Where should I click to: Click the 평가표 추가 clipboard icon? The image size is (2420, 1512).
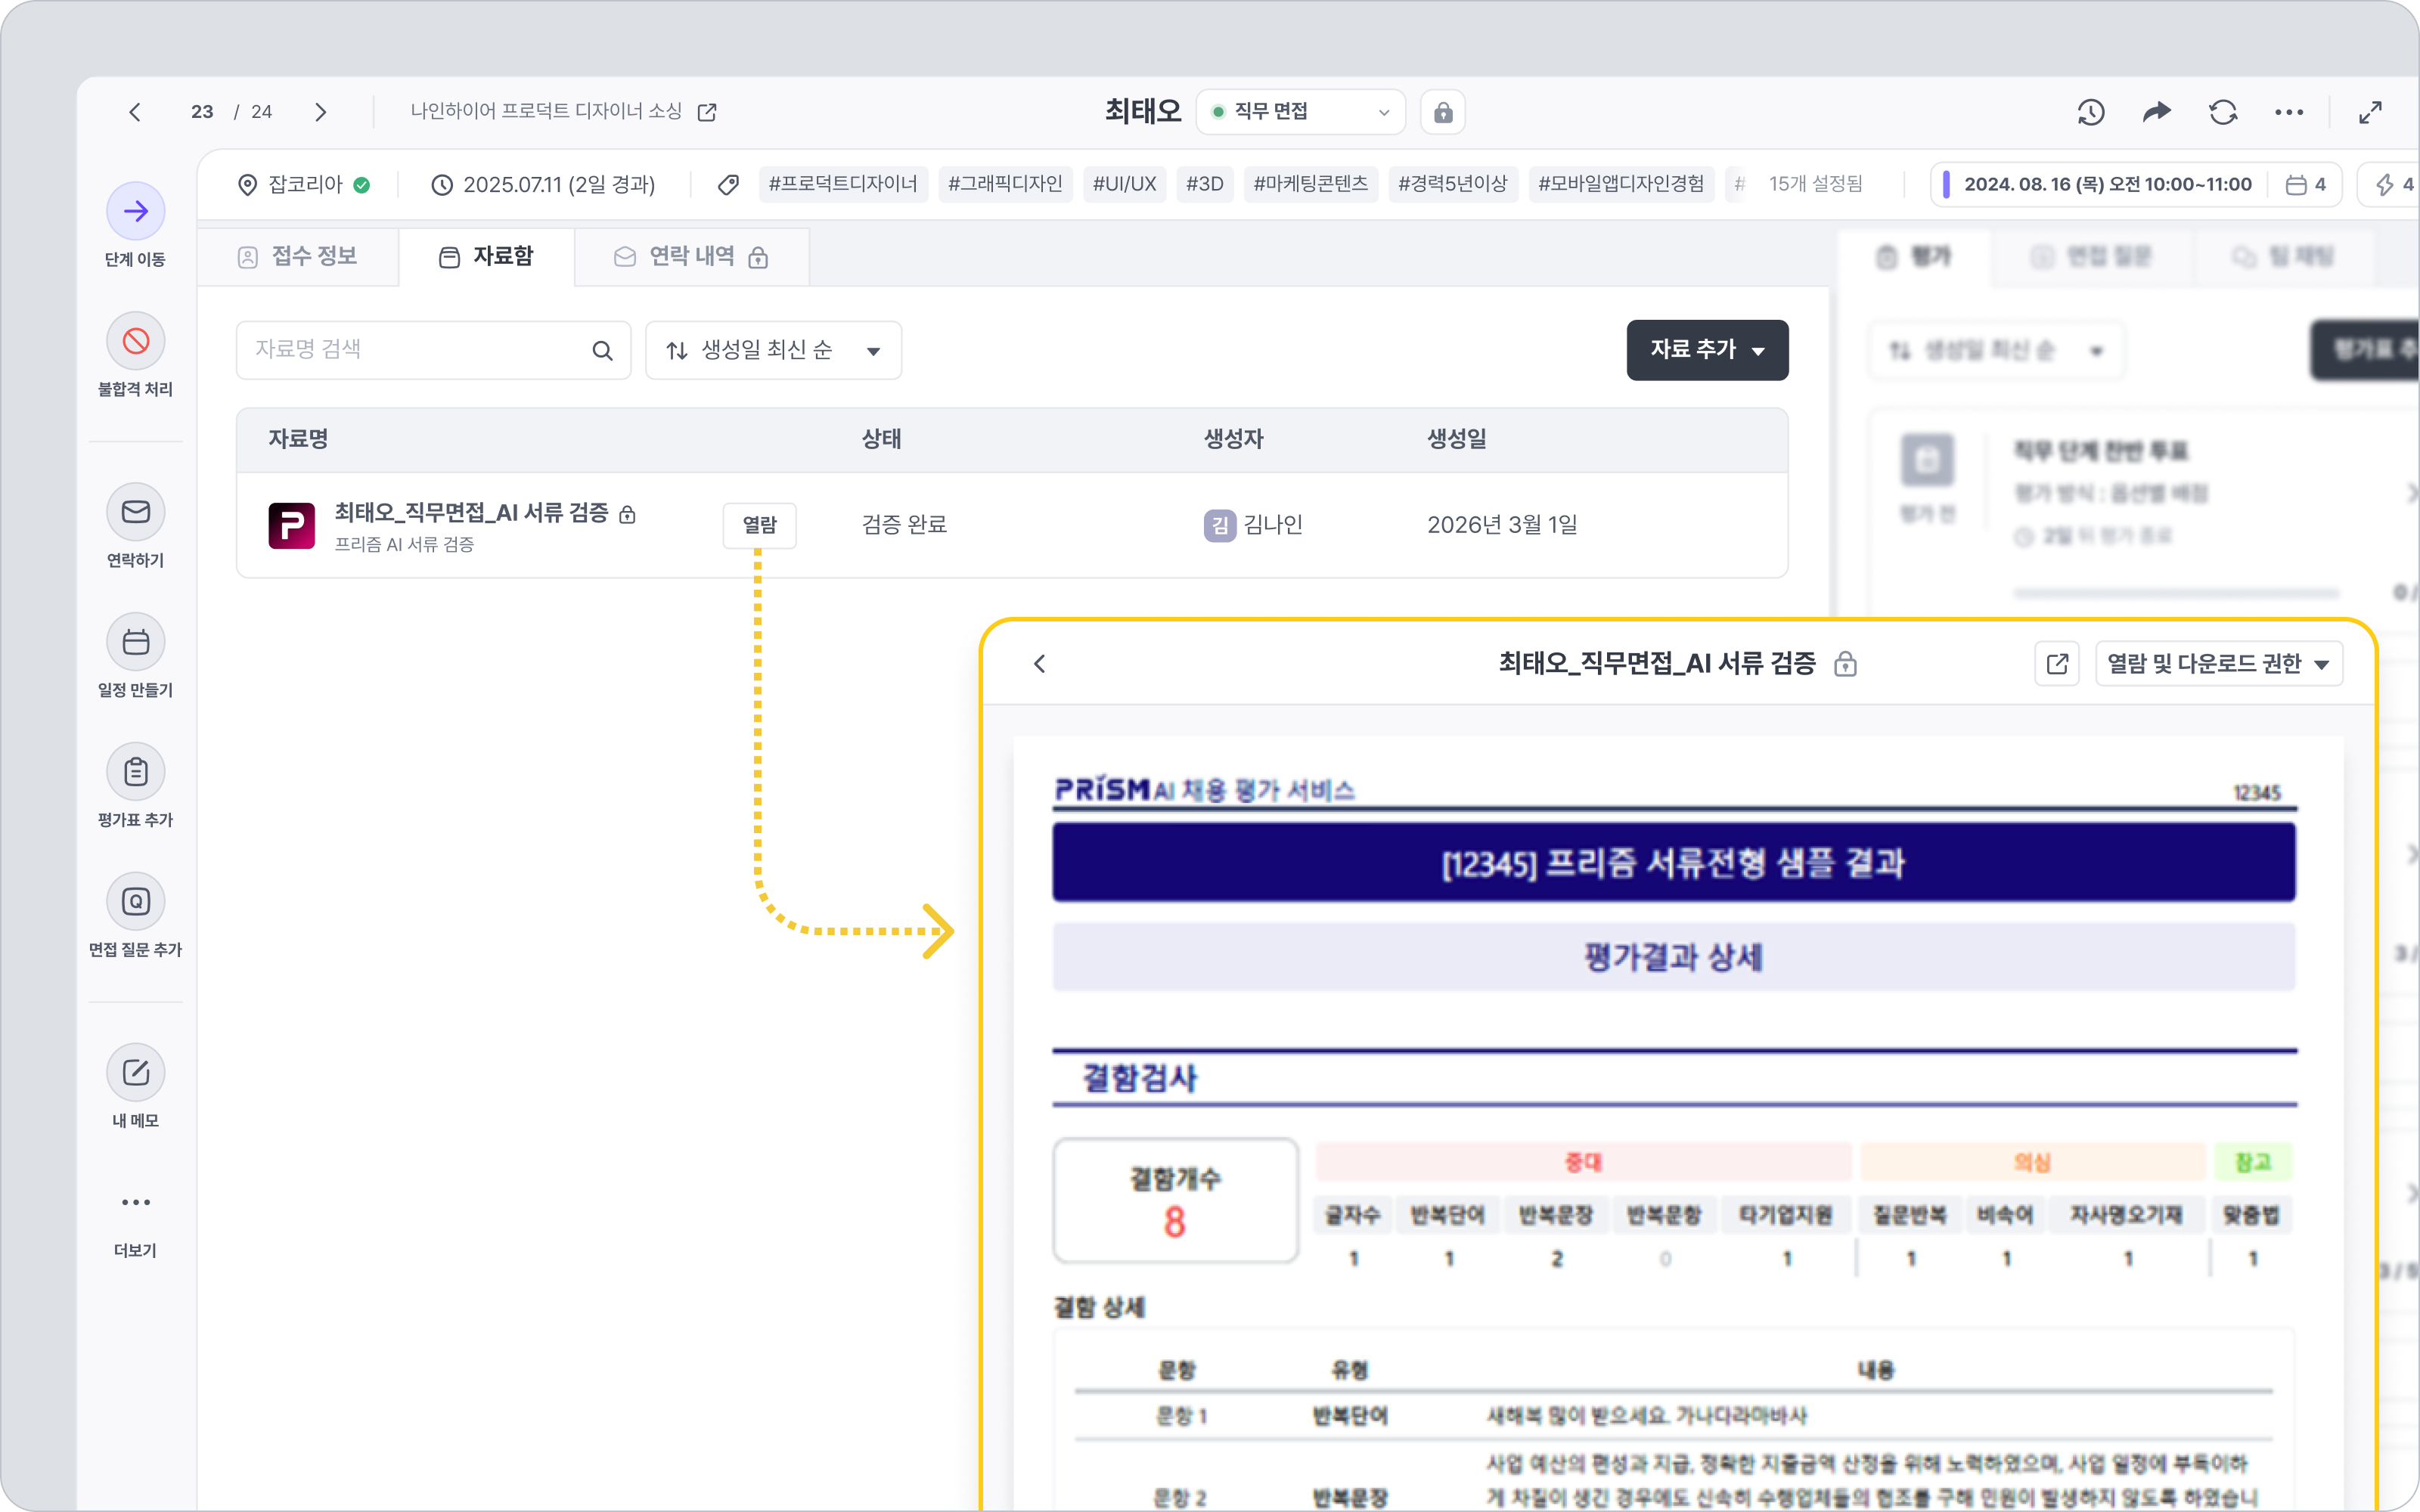tap(136, 772)
